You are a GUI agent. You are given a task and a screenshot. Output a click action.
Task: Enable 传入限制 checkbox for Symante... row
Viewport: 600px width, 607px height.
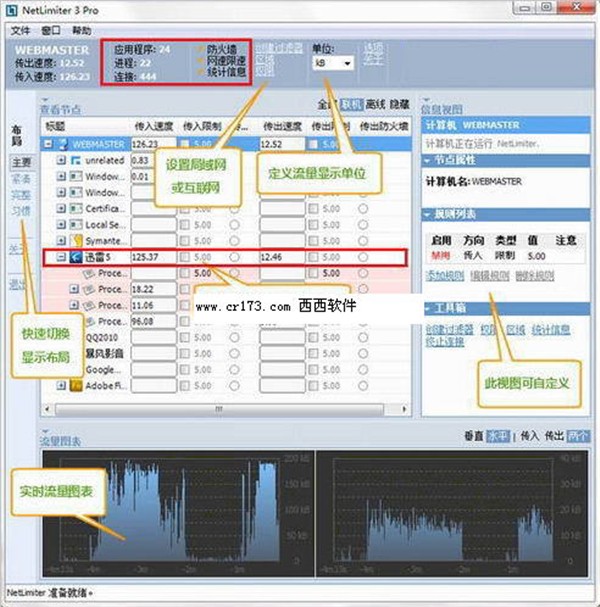click(185, 241)
